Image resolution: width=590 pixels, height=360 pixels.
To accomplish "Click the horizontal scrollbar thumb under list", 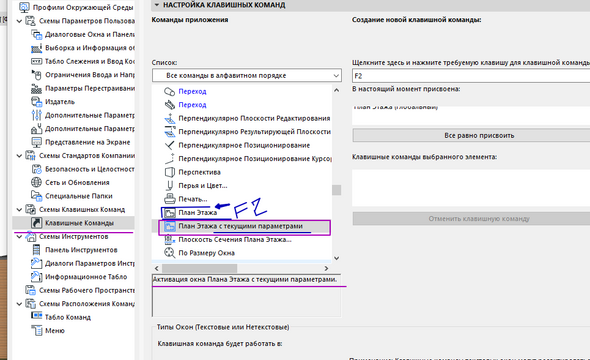I will point(199,268).
